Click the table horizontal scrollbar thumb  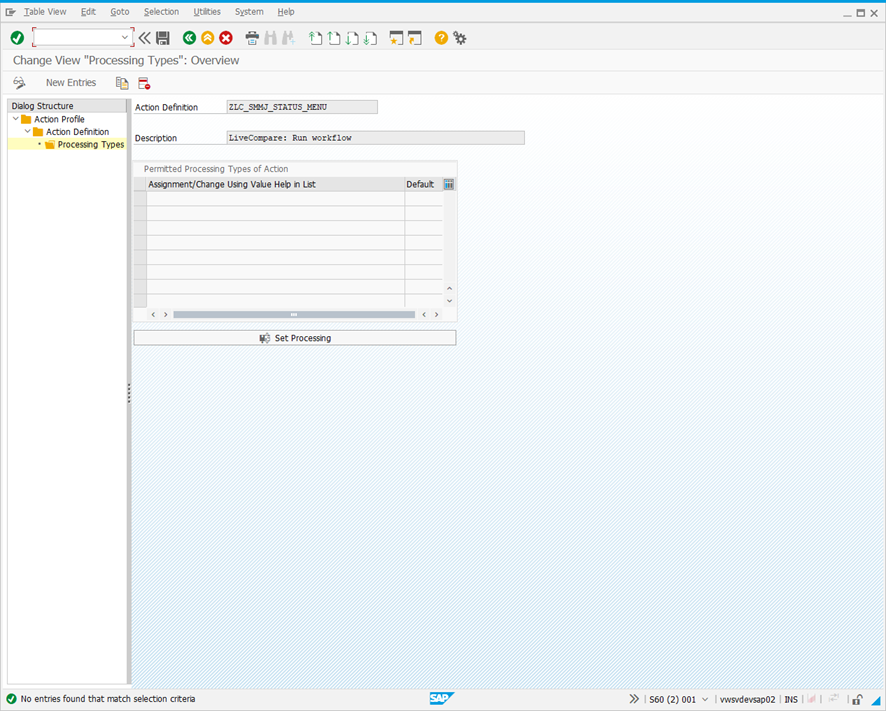coord(294,314)
